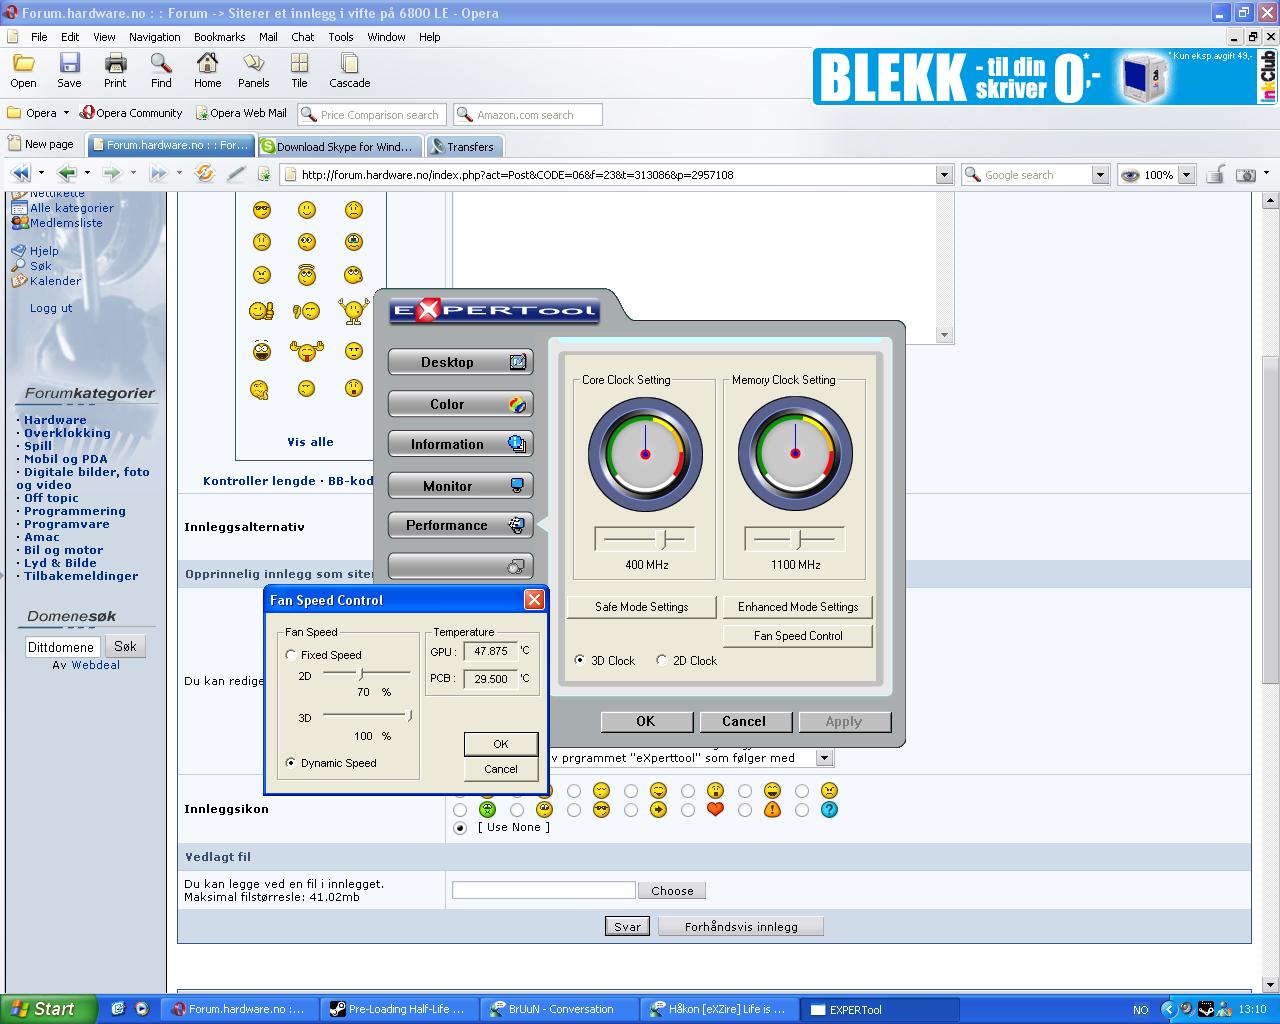
Task: Switch to the Download Skype tab
Action: [x=338, y=146]
